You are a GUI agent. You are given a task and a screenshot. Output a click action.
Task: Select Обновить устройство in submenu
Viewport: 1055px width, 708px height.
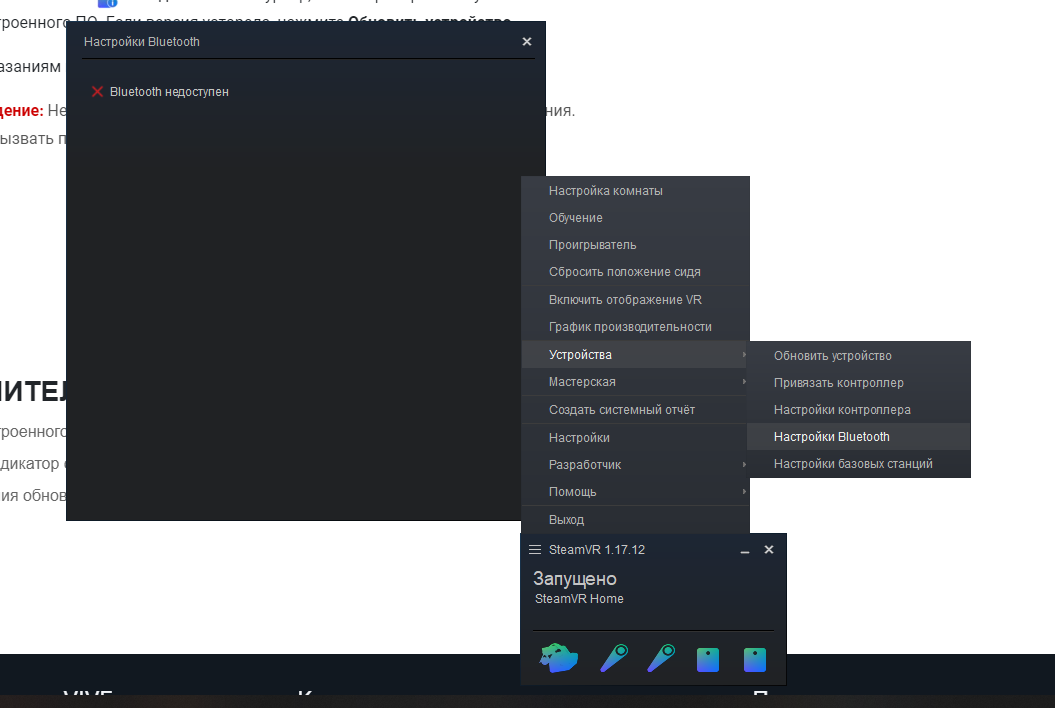(x=859, y=356)
